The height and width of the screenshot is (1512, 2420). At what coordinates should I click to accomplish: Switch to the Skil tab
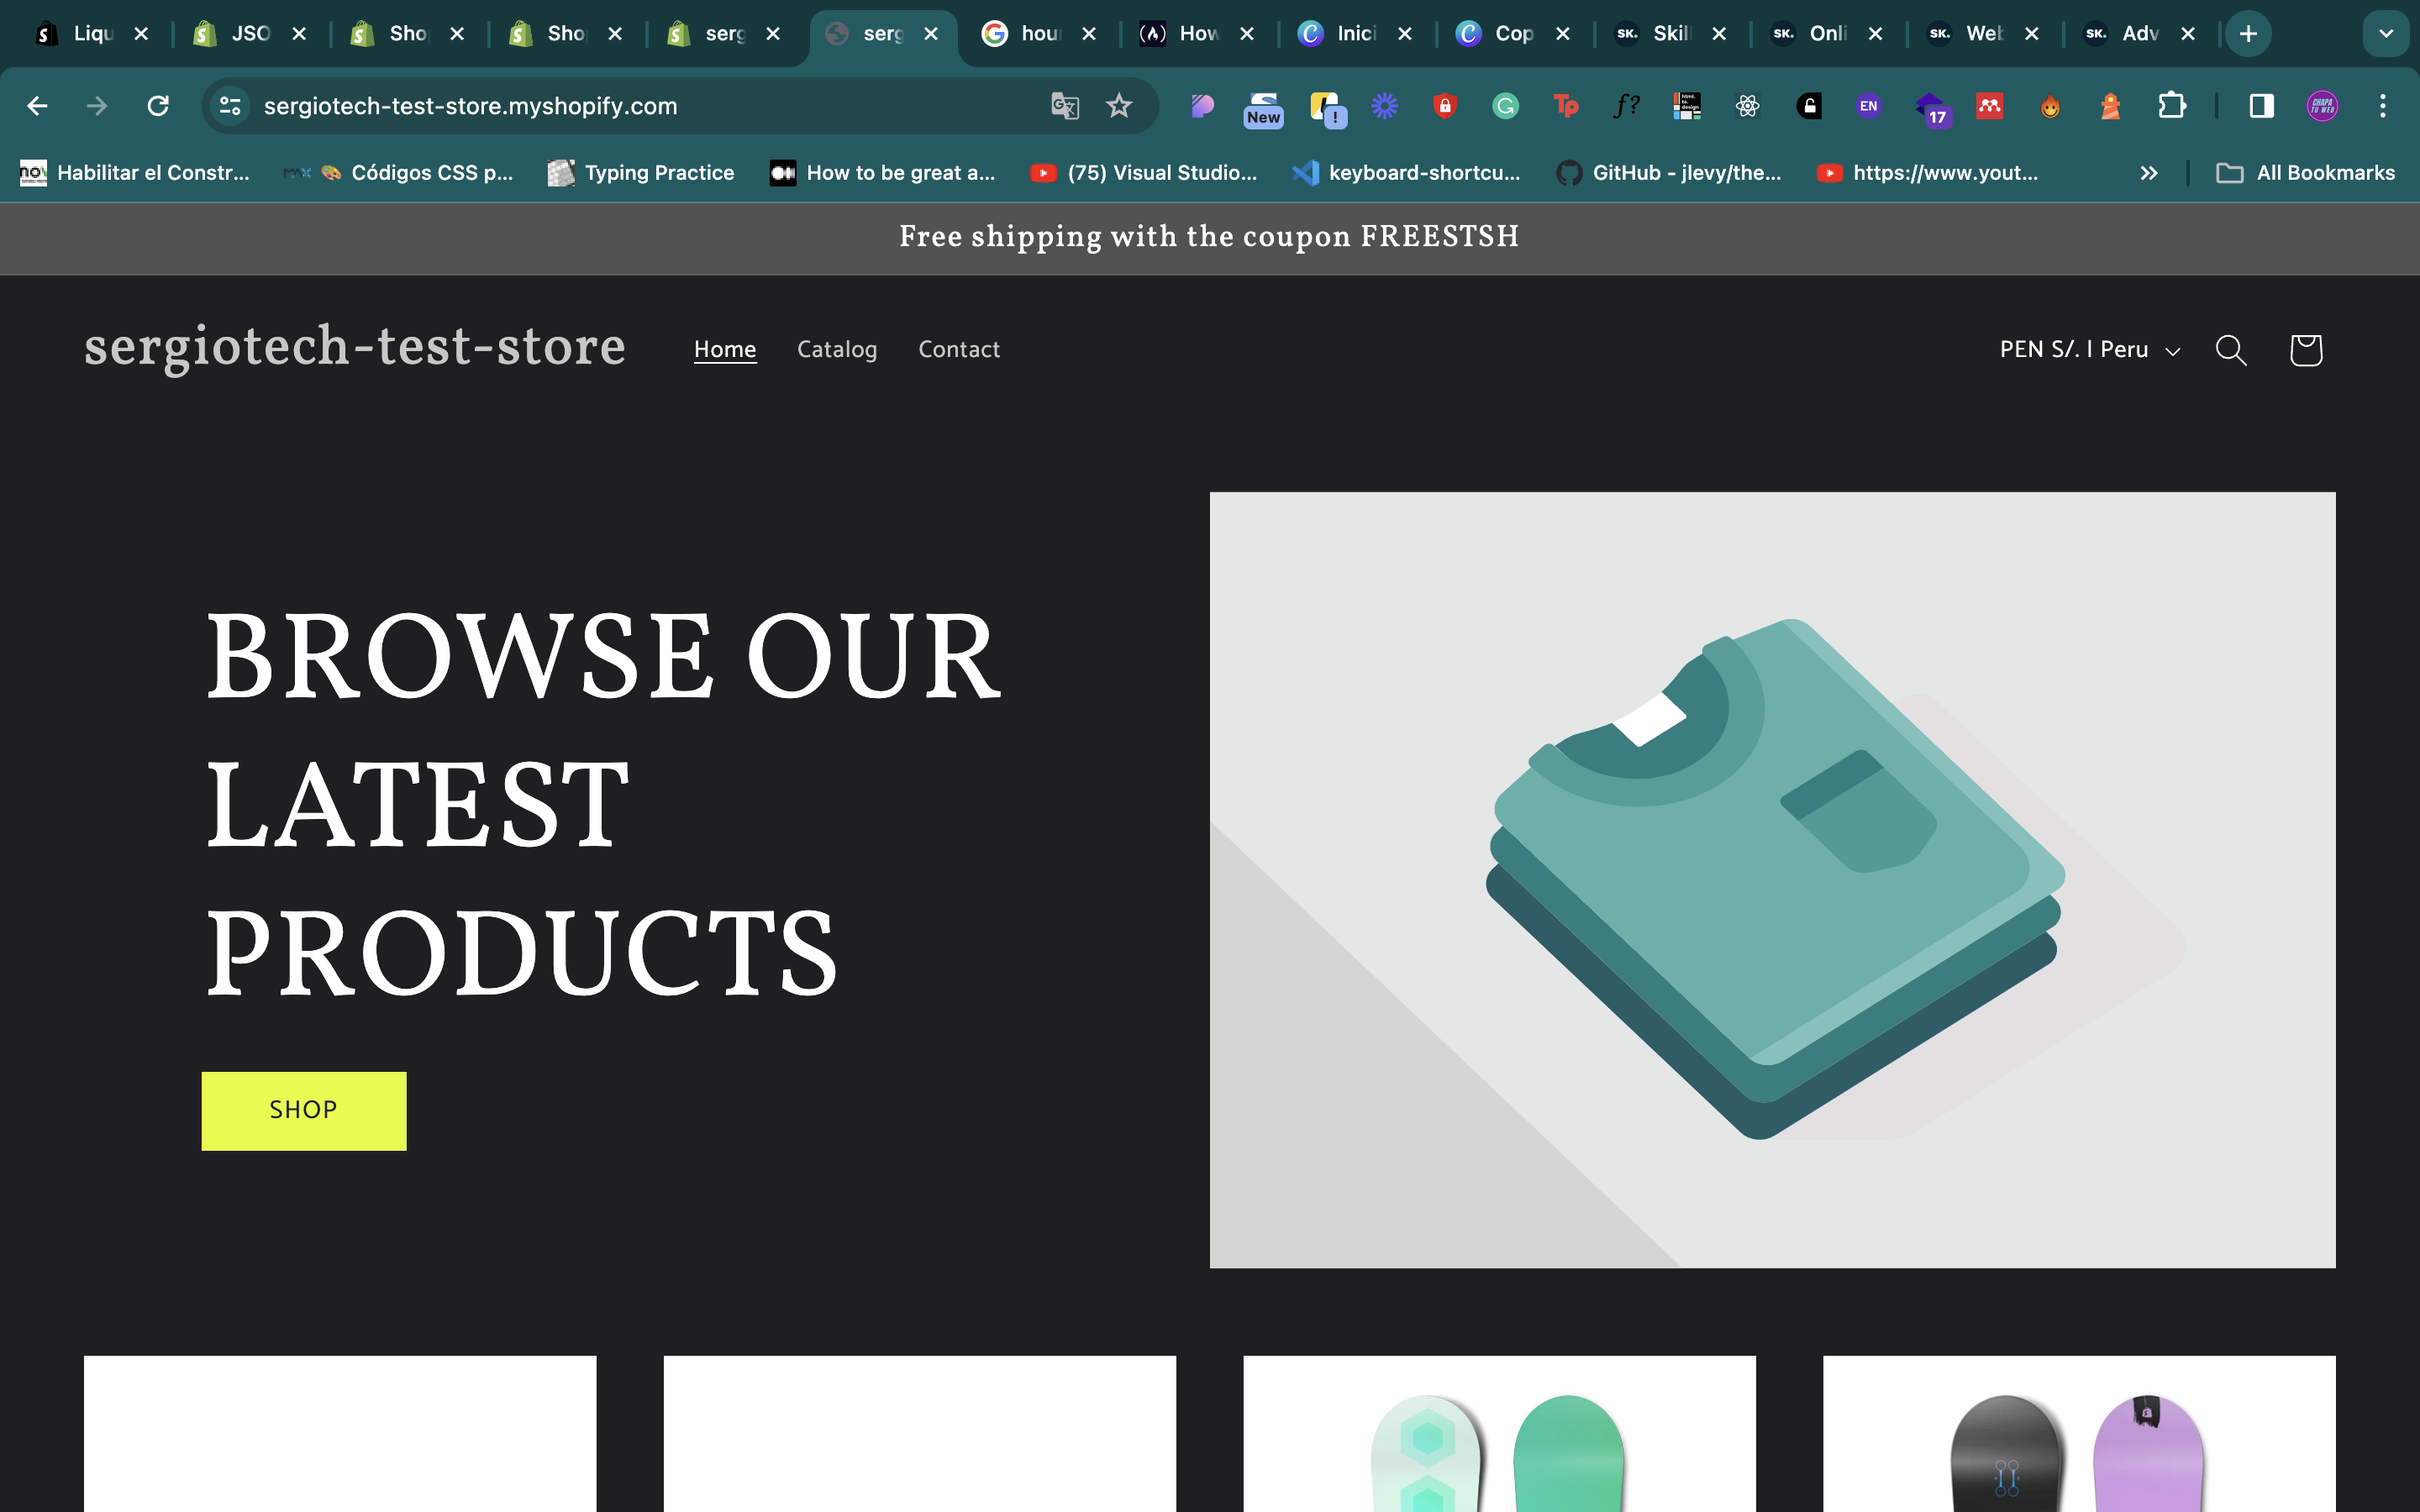1670,34
